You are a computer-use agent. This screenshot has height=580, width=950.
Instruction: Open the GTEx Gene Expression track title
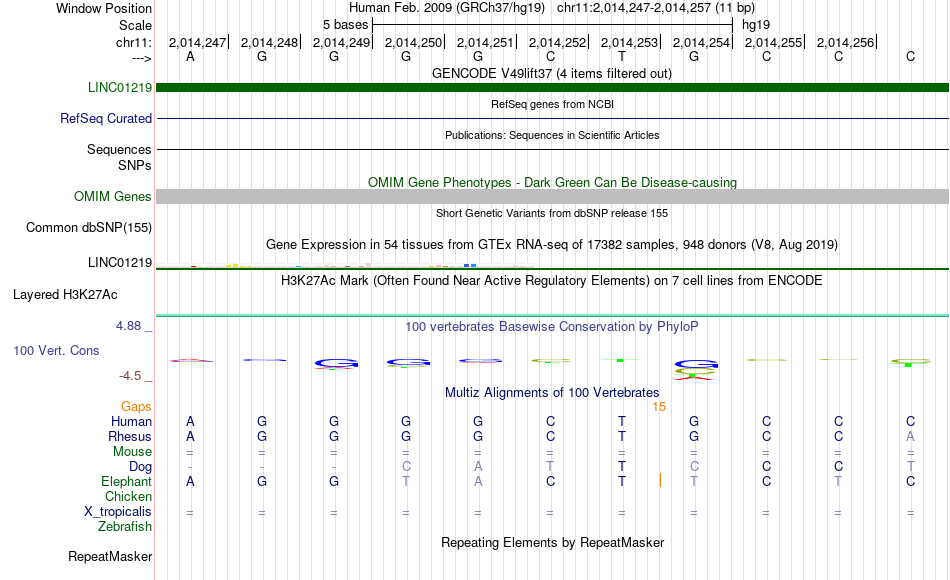[552, 245]
